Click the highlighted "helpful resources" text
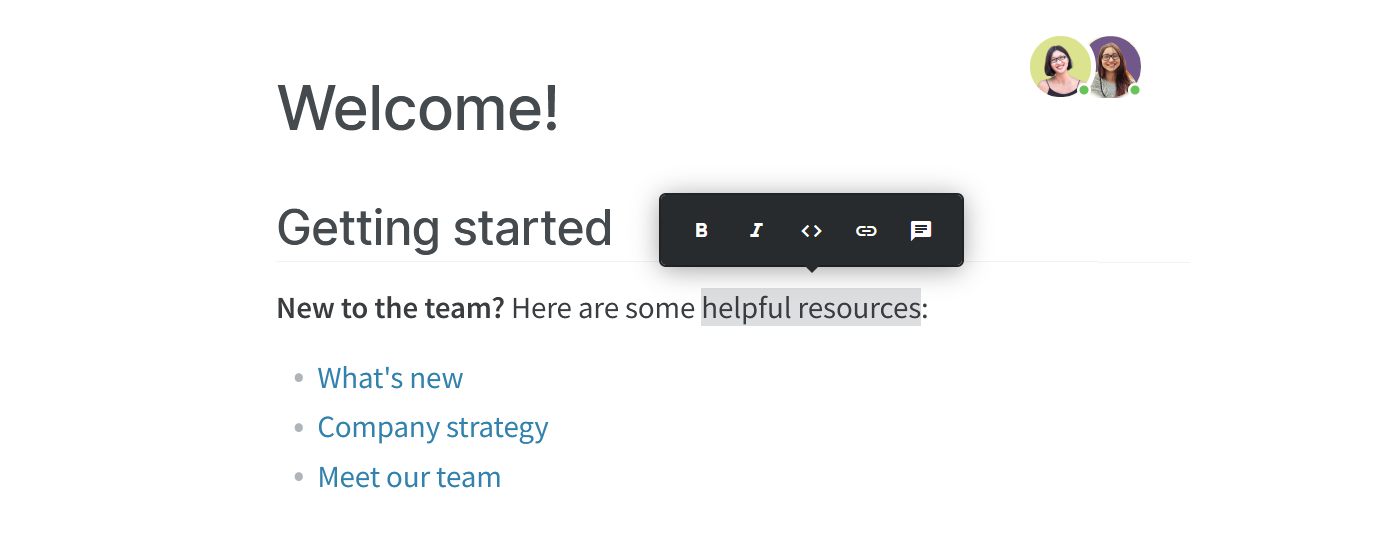This screenshot has width=1400, height=560. pyautogui.click(x=810, y=308)
